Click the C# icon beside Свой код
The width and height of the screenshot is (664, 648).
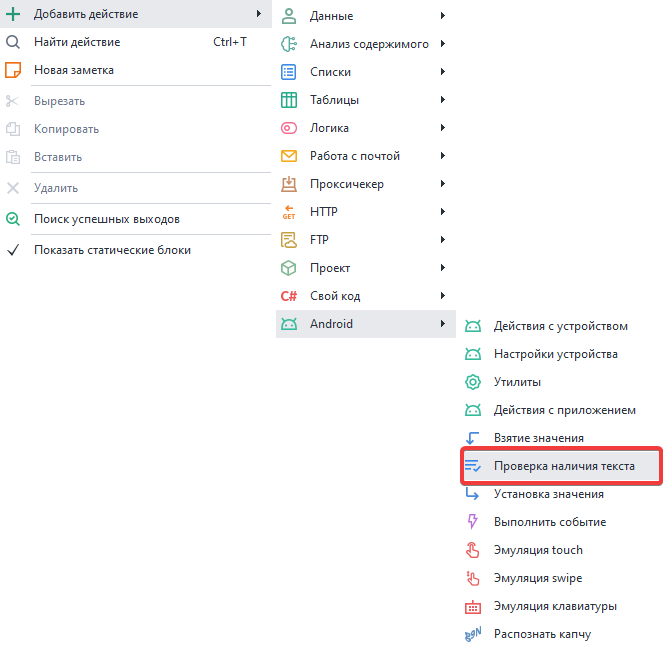[289, 296]
